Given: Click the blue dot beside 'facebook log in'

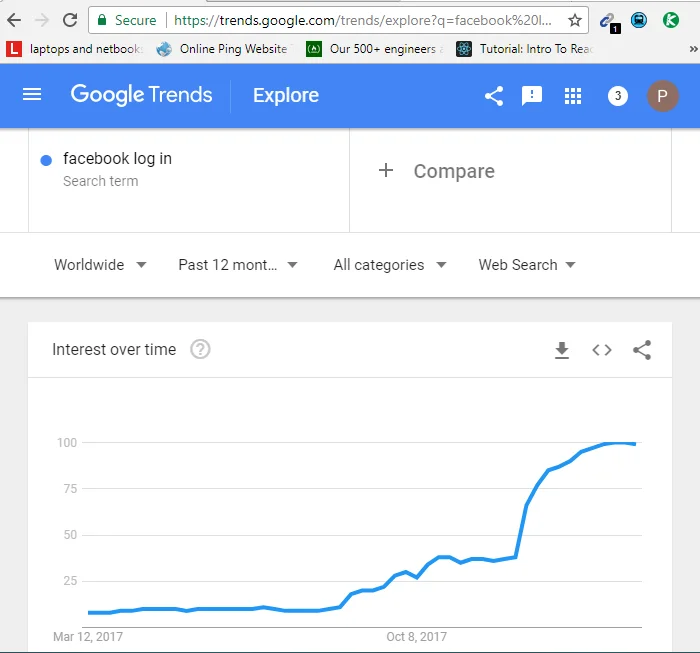Looking at the screenshot, I should [46, 160].
